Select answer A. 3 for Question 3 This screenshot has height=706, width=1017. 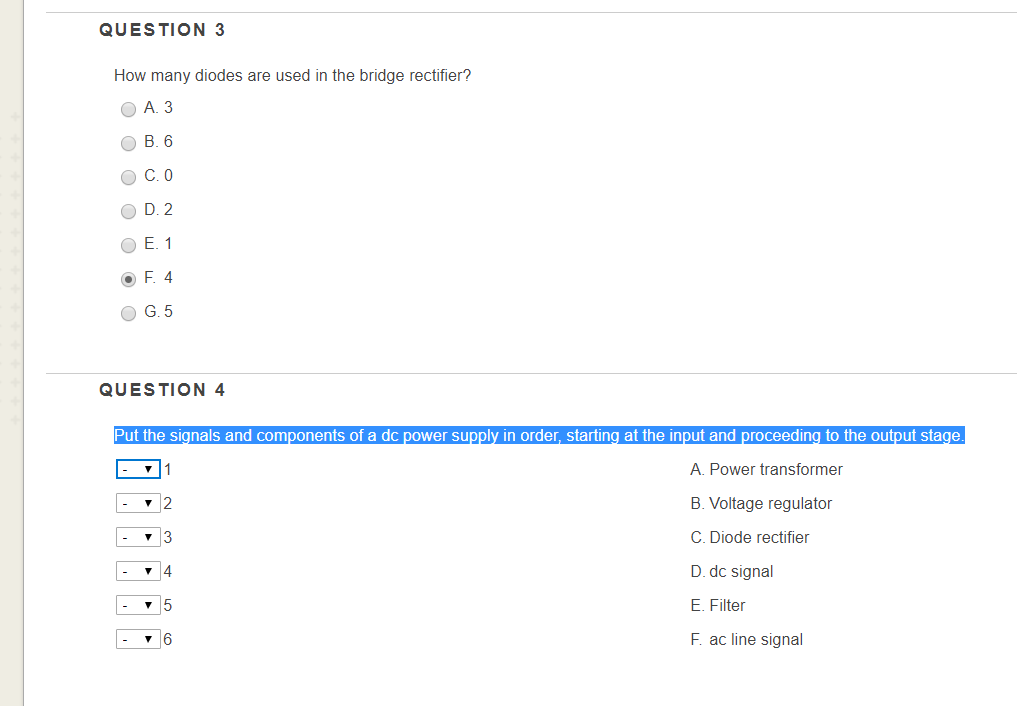tap(128, 109)
